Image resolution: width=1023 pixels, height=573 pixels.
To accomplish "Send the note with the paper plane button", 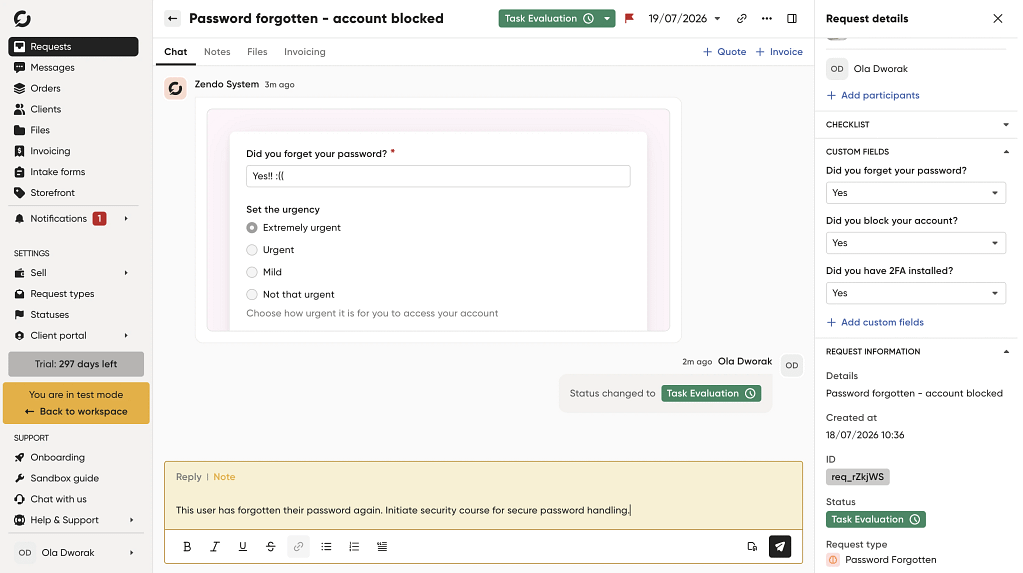I will pyautogui.click(x=780, y=546).
